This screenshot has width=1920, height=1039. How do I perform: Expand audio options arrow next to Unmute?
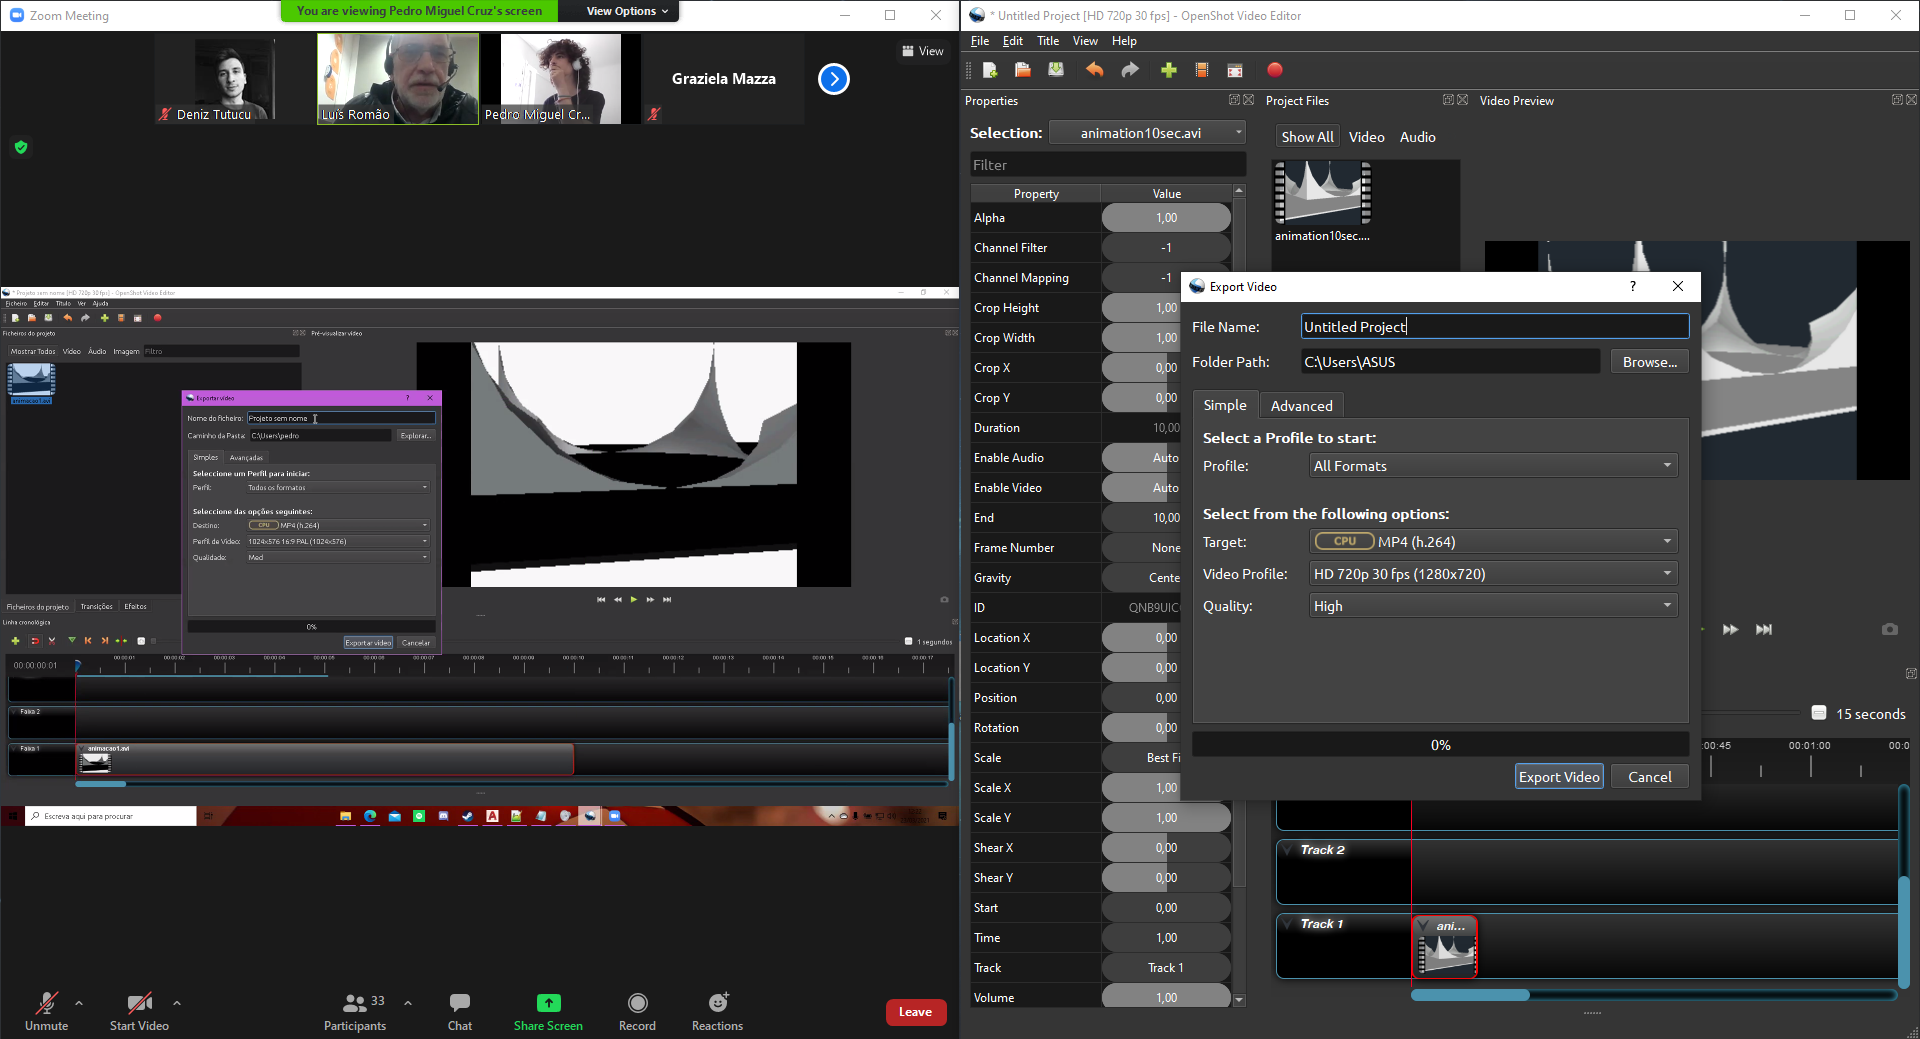(x=79, y=1002)
